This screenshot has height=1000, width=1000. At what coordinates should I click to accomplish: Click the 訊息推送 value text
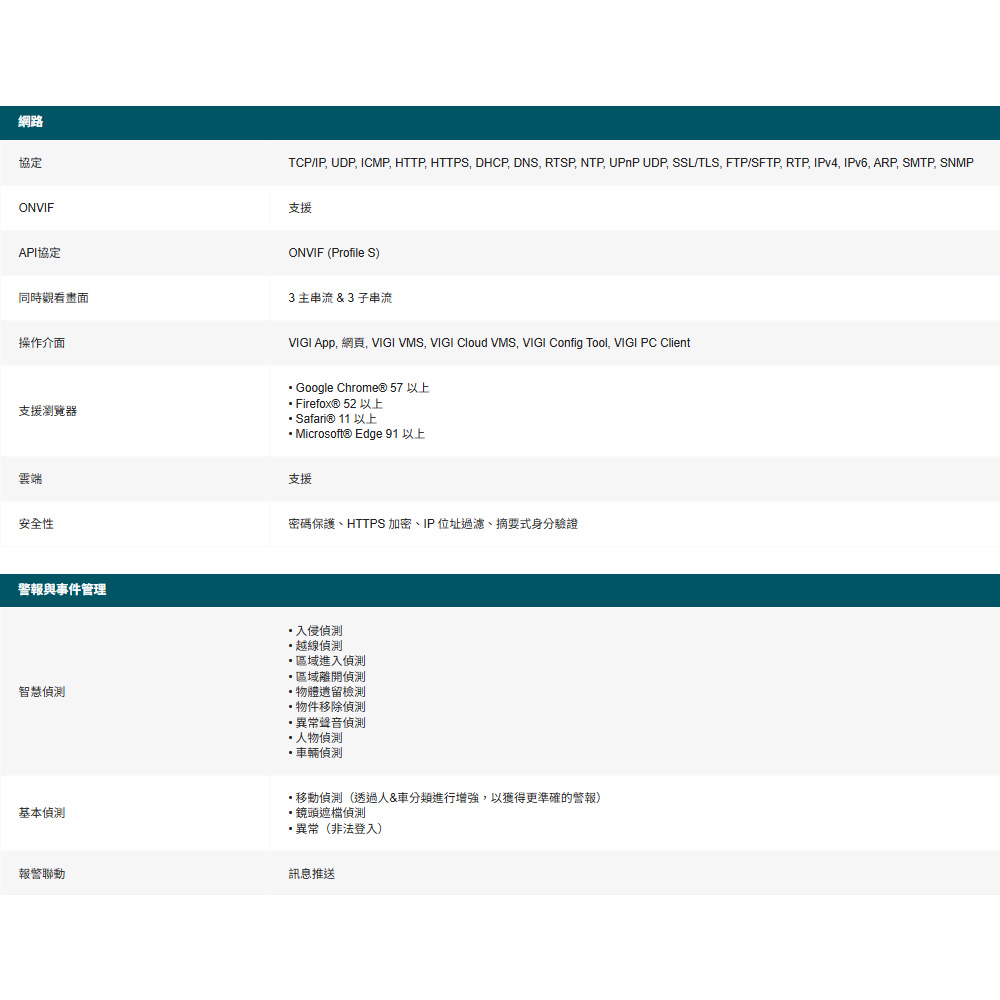click(x=312, y=874)
